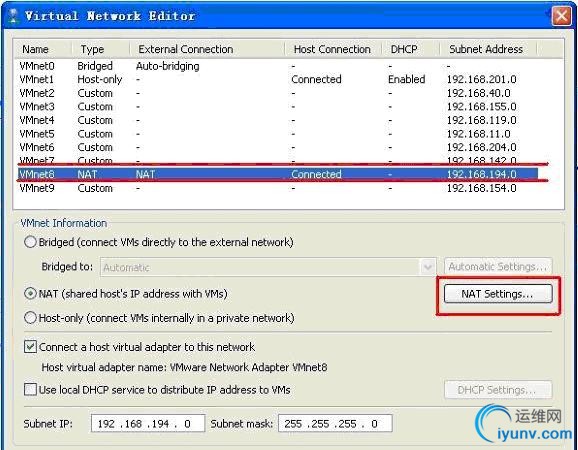Click the Subnet mask input field
Screen dimensions: 578x450
pyautogui.click(x=335, y=423)
